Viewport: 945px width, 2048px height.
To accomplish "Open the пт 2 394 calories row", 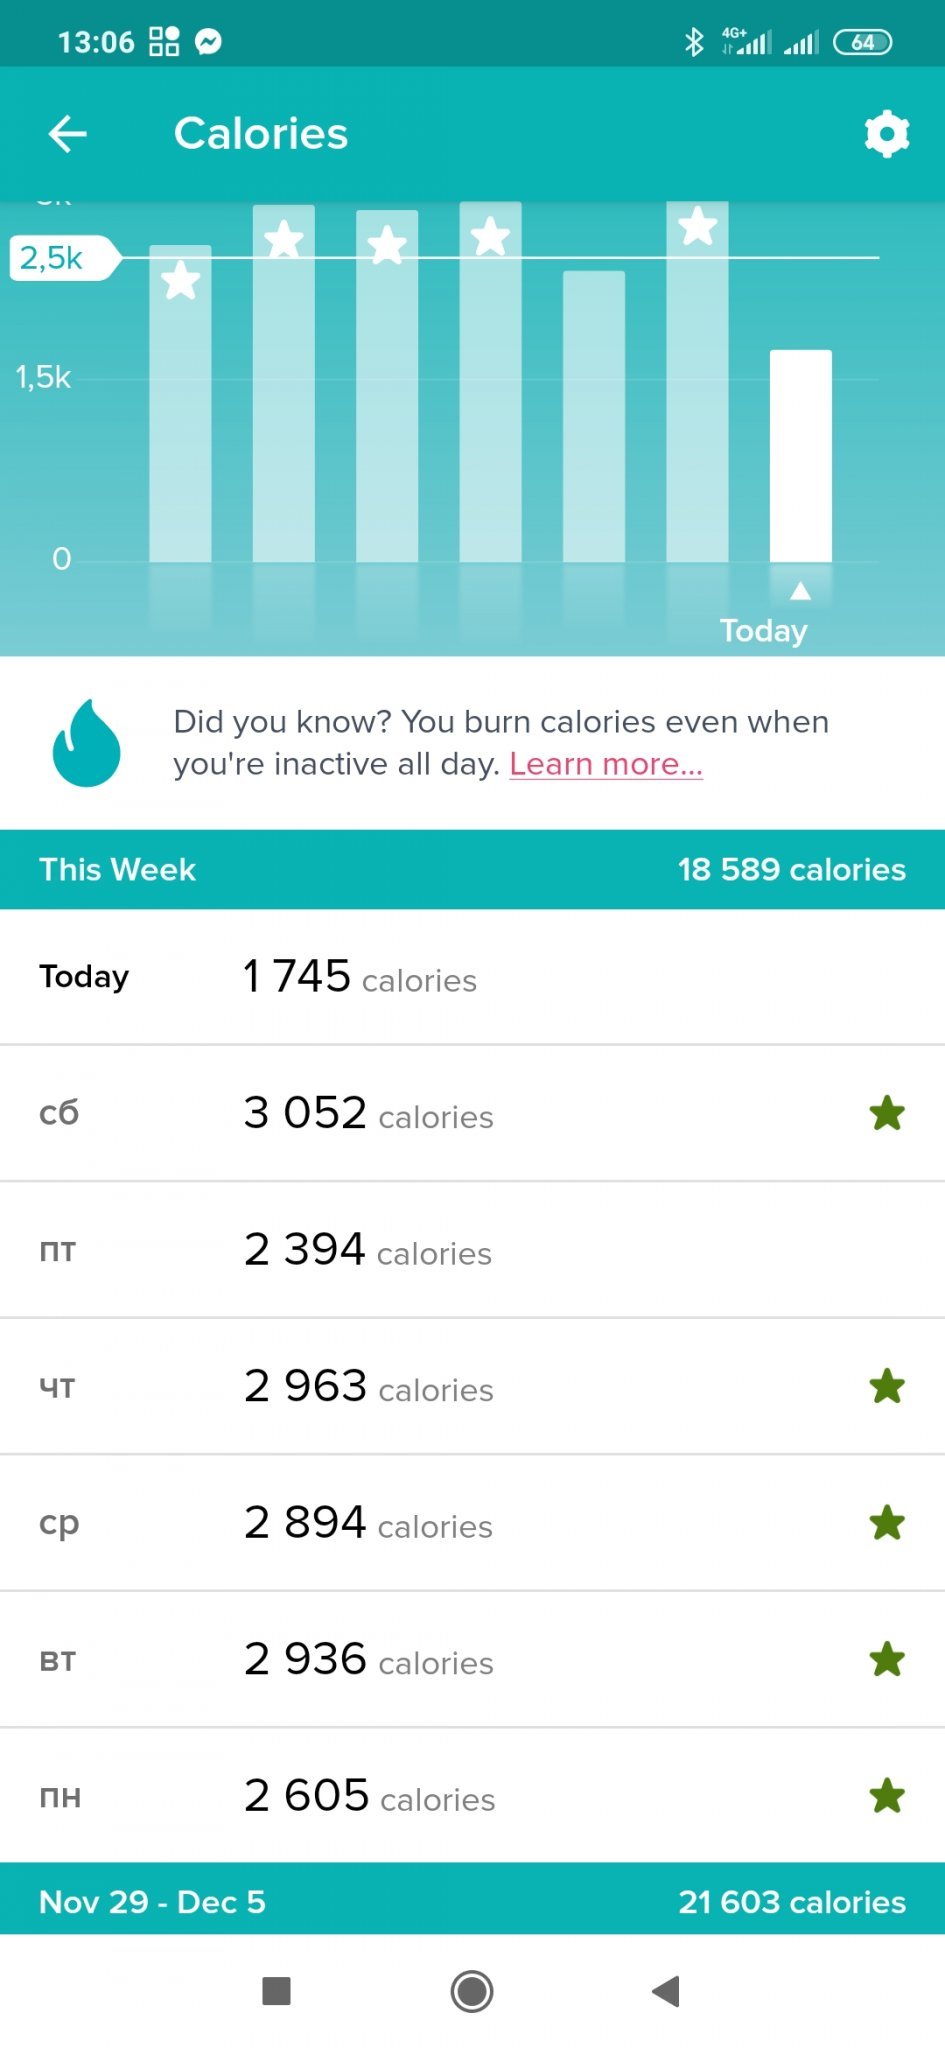I will click(x=472, y=1250).
